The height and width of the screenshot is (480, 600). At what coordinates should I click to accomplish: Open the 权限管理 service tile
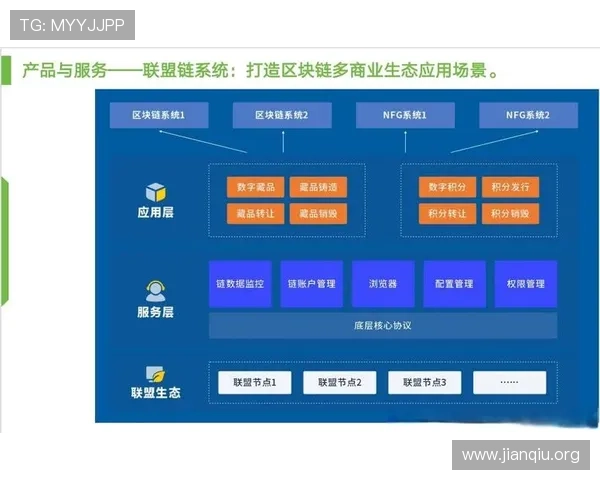point(526,284)
